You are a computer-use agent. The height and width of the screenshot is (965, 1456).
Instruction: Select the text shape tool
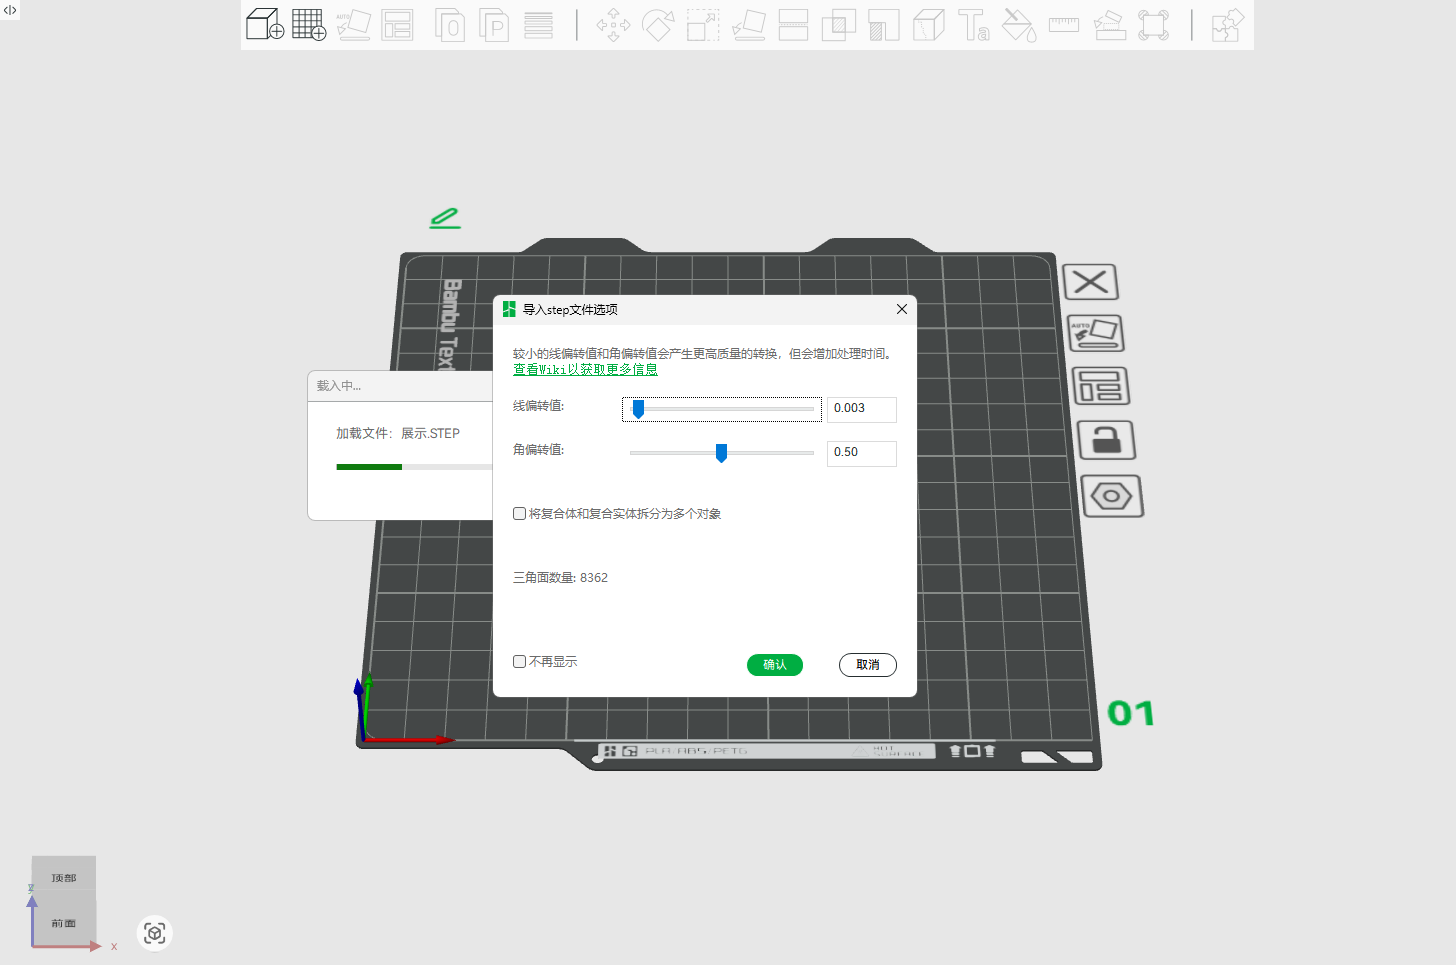coord(973,24)
